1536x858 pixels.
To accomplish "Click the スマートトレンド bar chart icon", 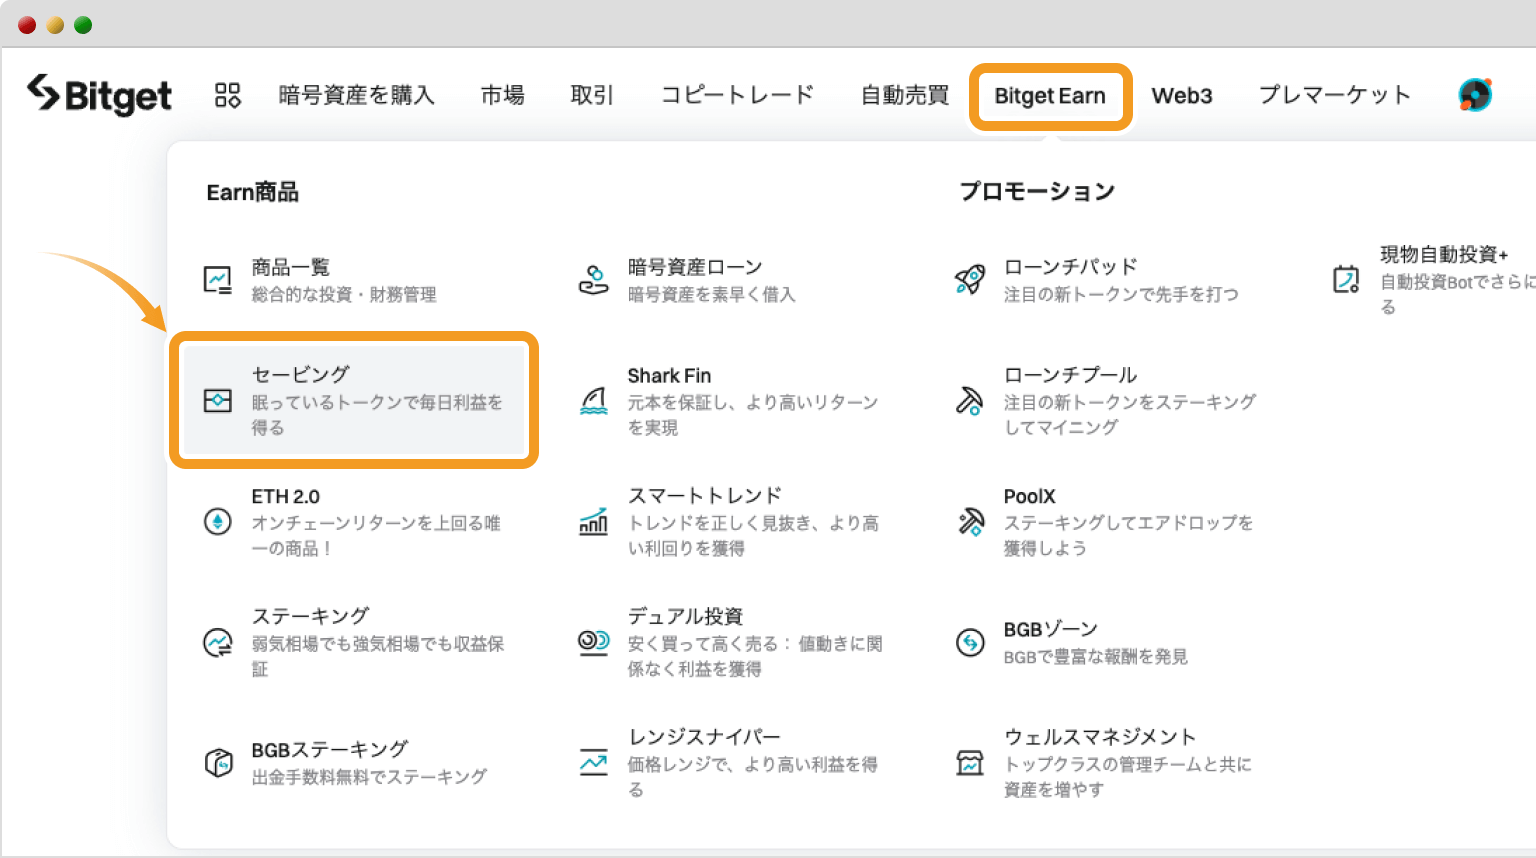I will (x=594, y=522).
